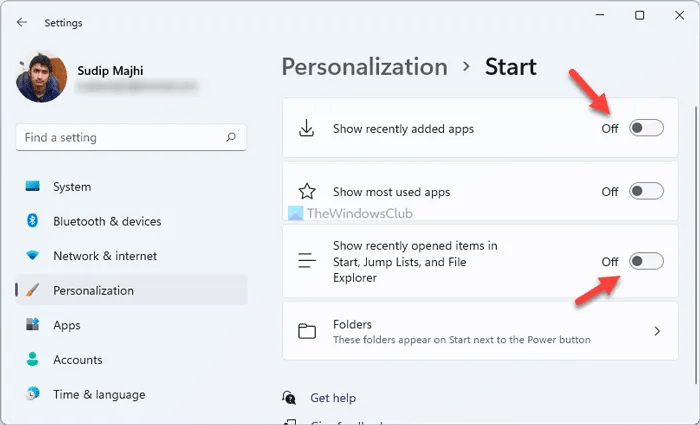Click the Apps icon in sidebar
This screenshot has height=425, width=700.
click(33, 325)
